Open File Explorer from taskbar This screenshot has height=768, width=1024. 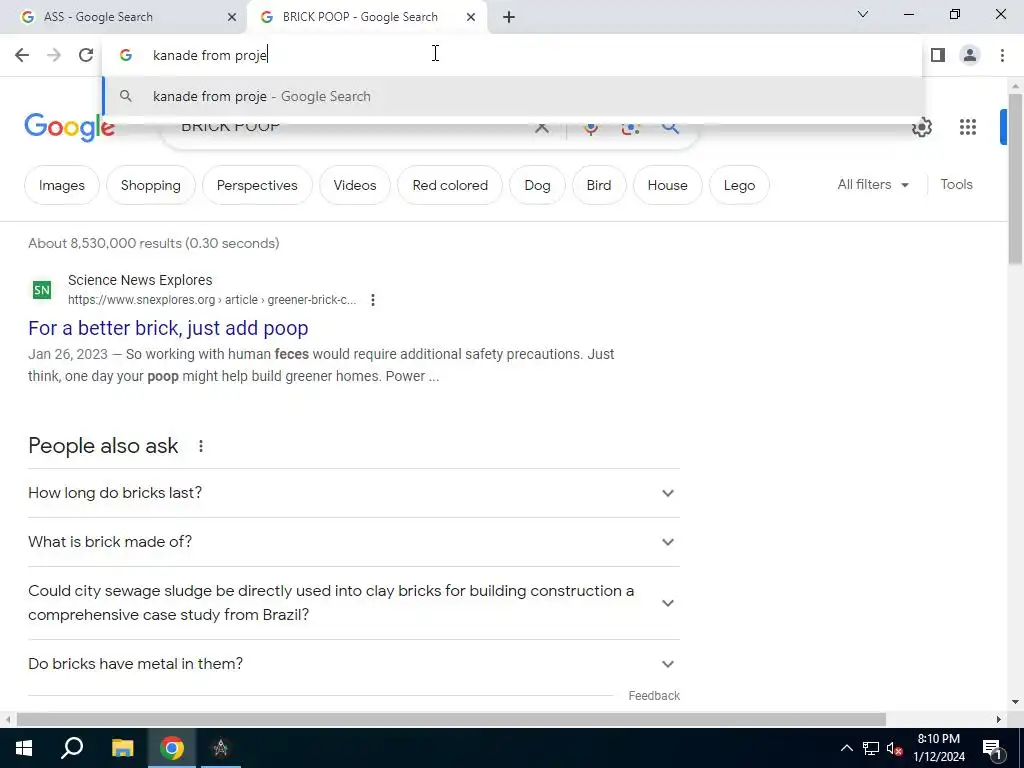click(x=122, y=748)
